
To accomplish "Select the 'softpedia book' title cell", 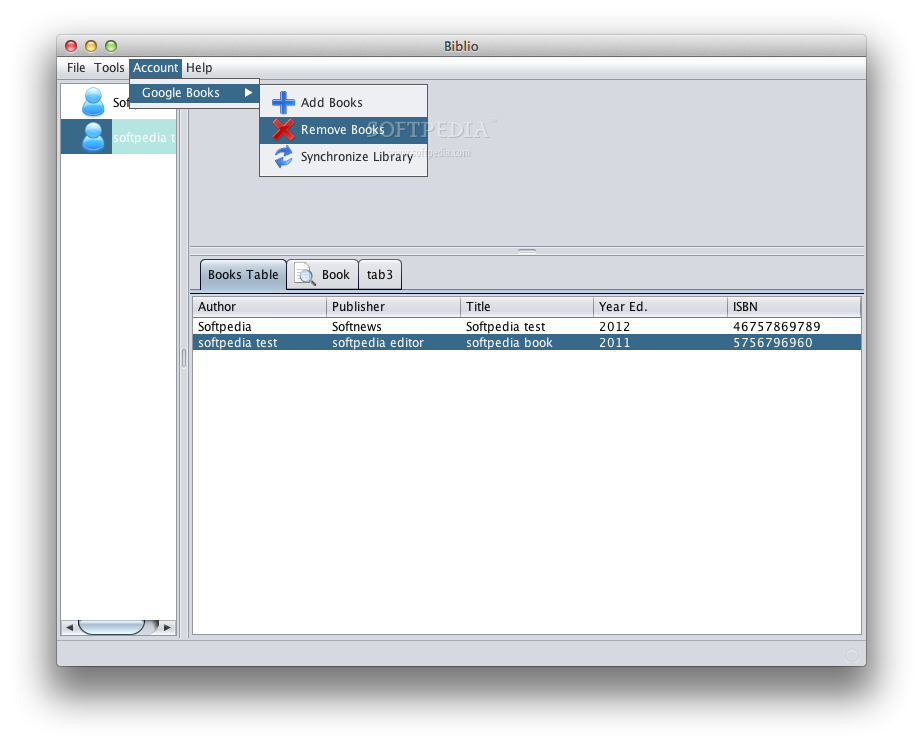I will (527, 342).
